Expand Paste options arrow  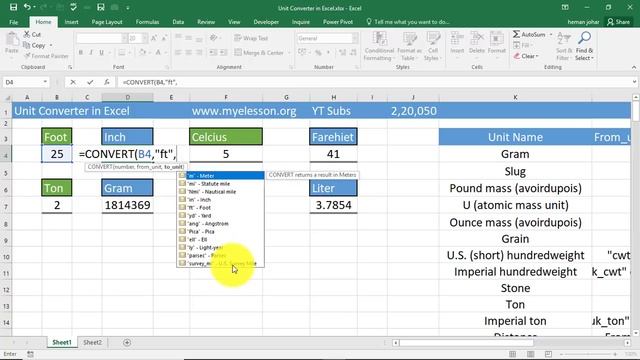[11, 58]
